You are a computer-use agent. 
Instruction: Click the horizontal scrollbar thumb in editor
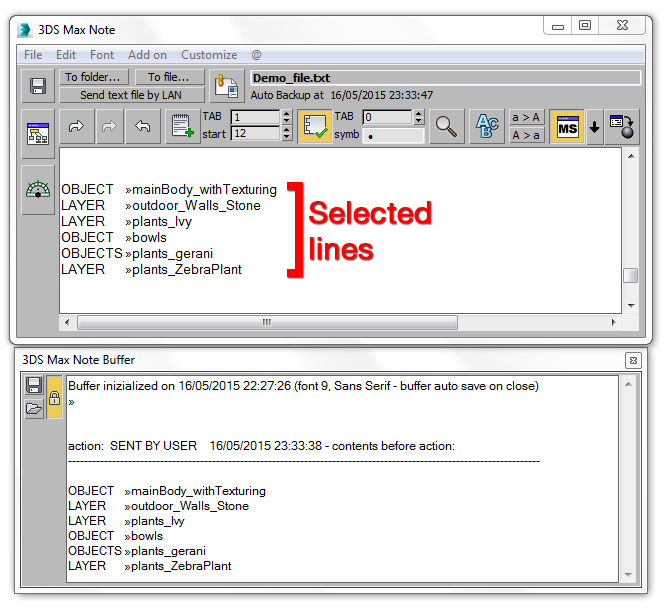point(268,322)
